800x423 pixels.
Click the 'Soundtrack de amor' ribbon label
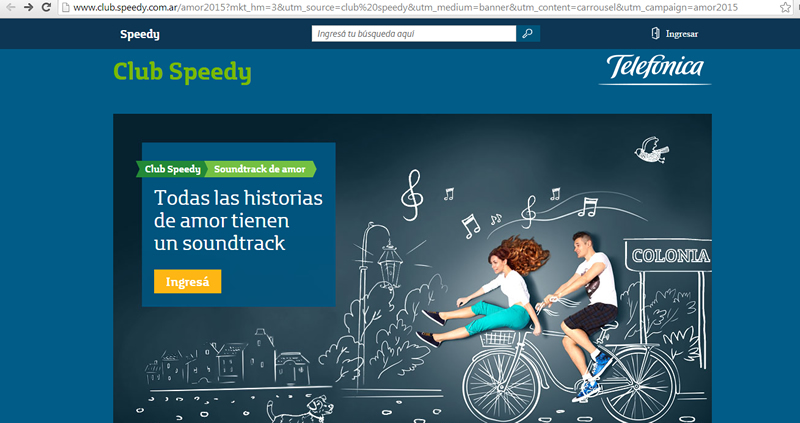pos(260,169)
